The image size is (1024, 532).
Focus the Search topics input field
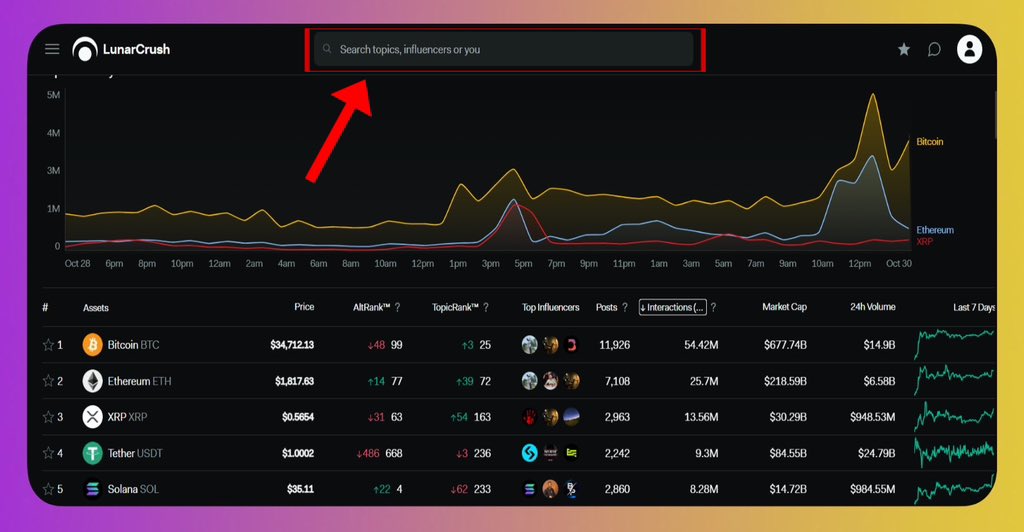point(504,49)
